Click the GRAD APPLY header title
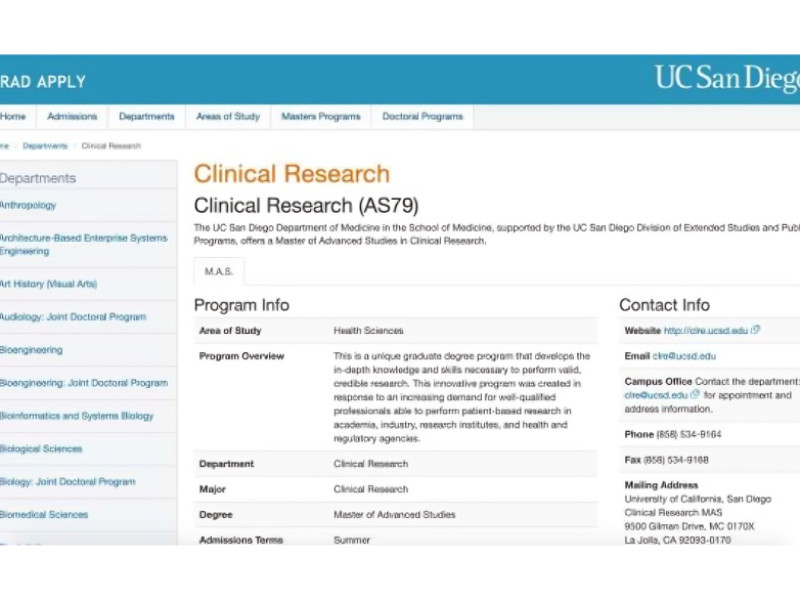 point(43,82)
